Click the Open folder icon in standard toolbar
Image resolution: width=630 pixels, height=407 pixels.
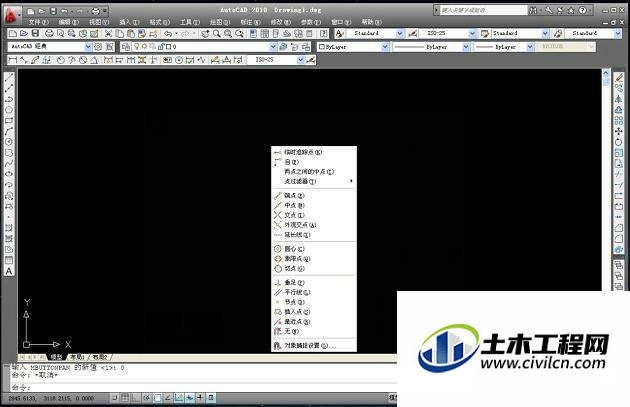[x=24, y=34]
